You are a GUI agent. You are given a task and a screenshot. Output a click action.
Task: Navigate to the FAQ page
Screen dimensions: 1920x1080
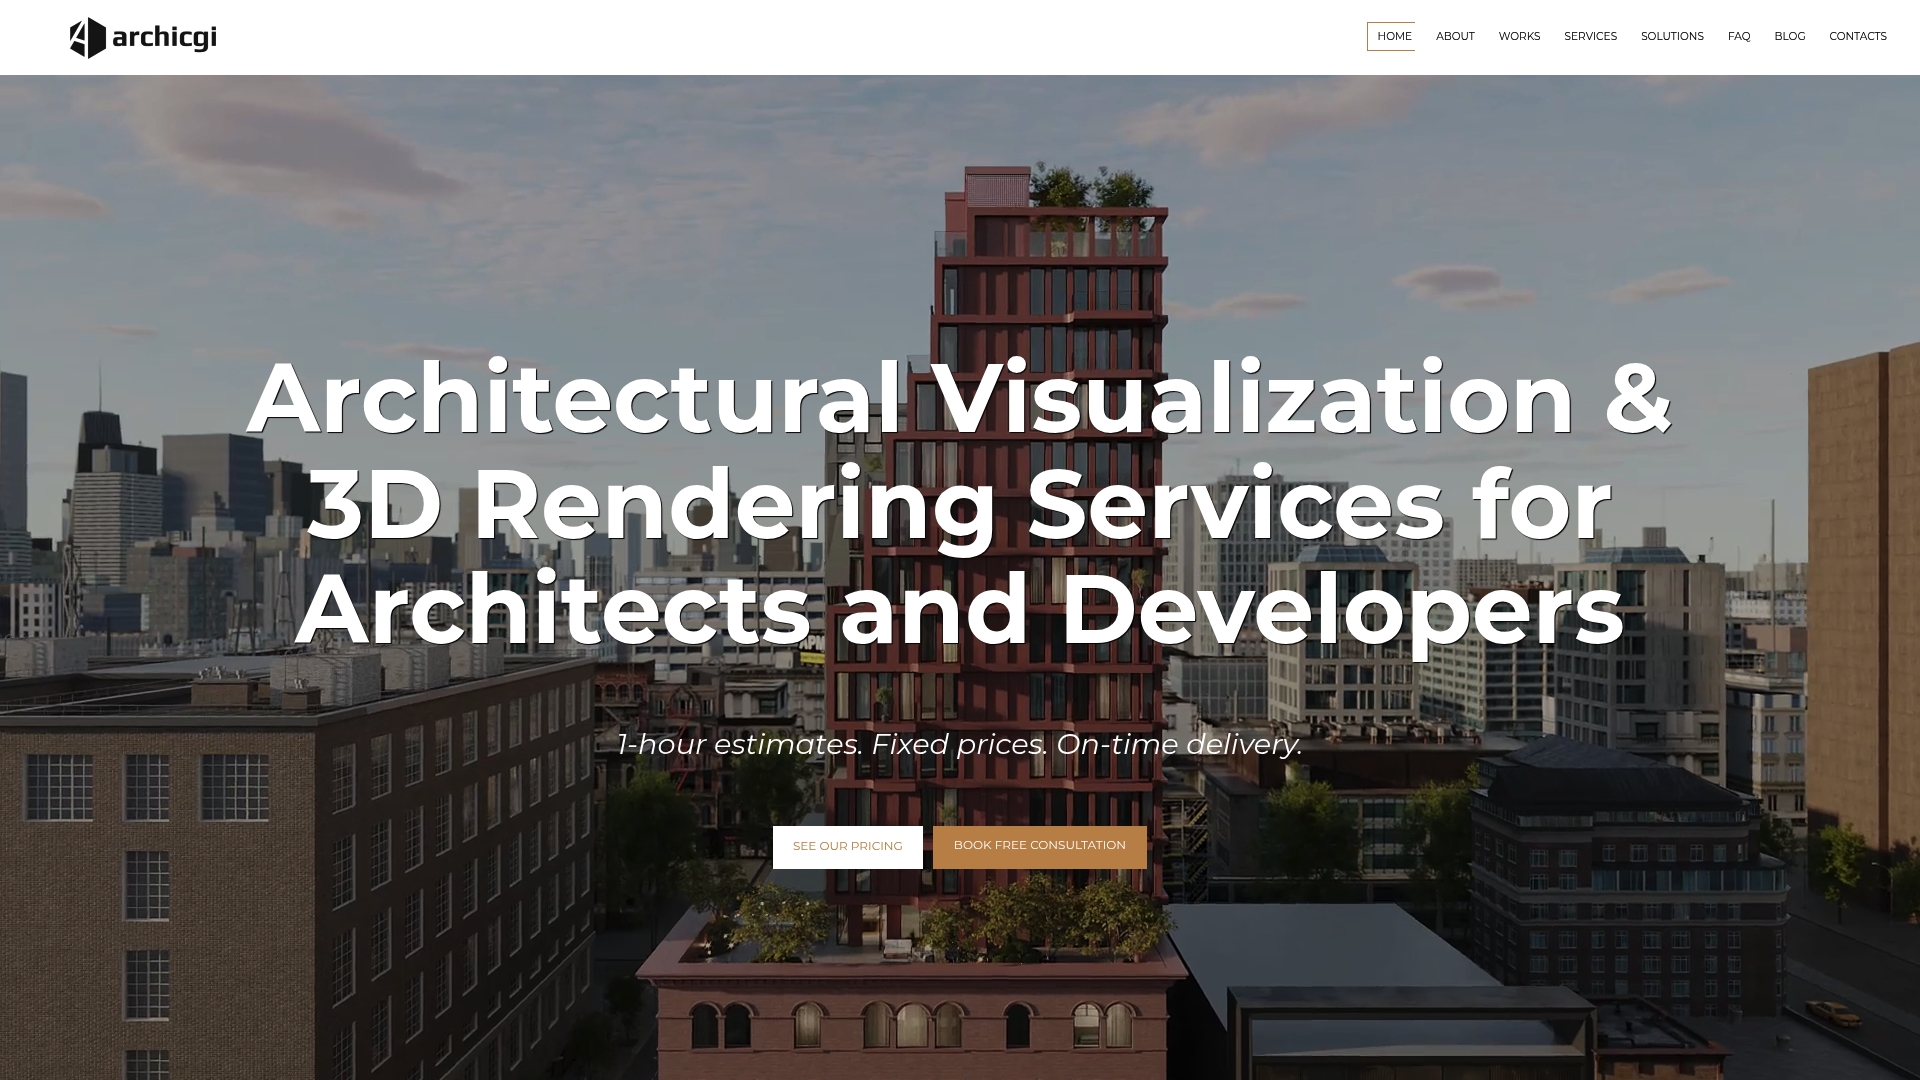click(x=1739, y=36)
